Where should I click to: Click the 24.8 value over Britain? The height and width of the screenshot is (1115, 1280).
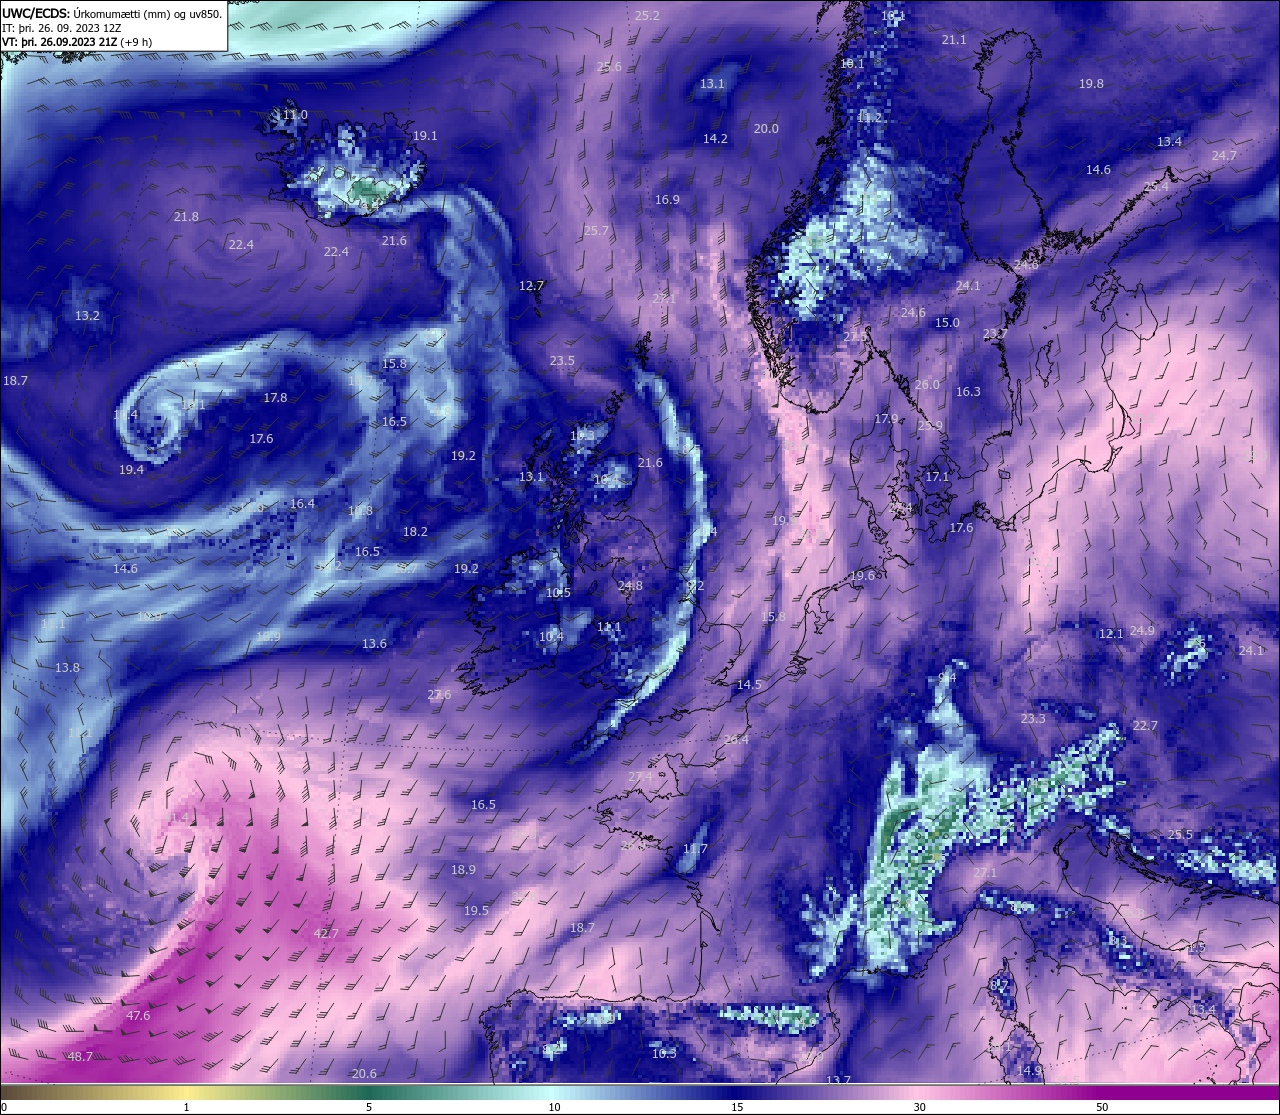coord(630,585)
